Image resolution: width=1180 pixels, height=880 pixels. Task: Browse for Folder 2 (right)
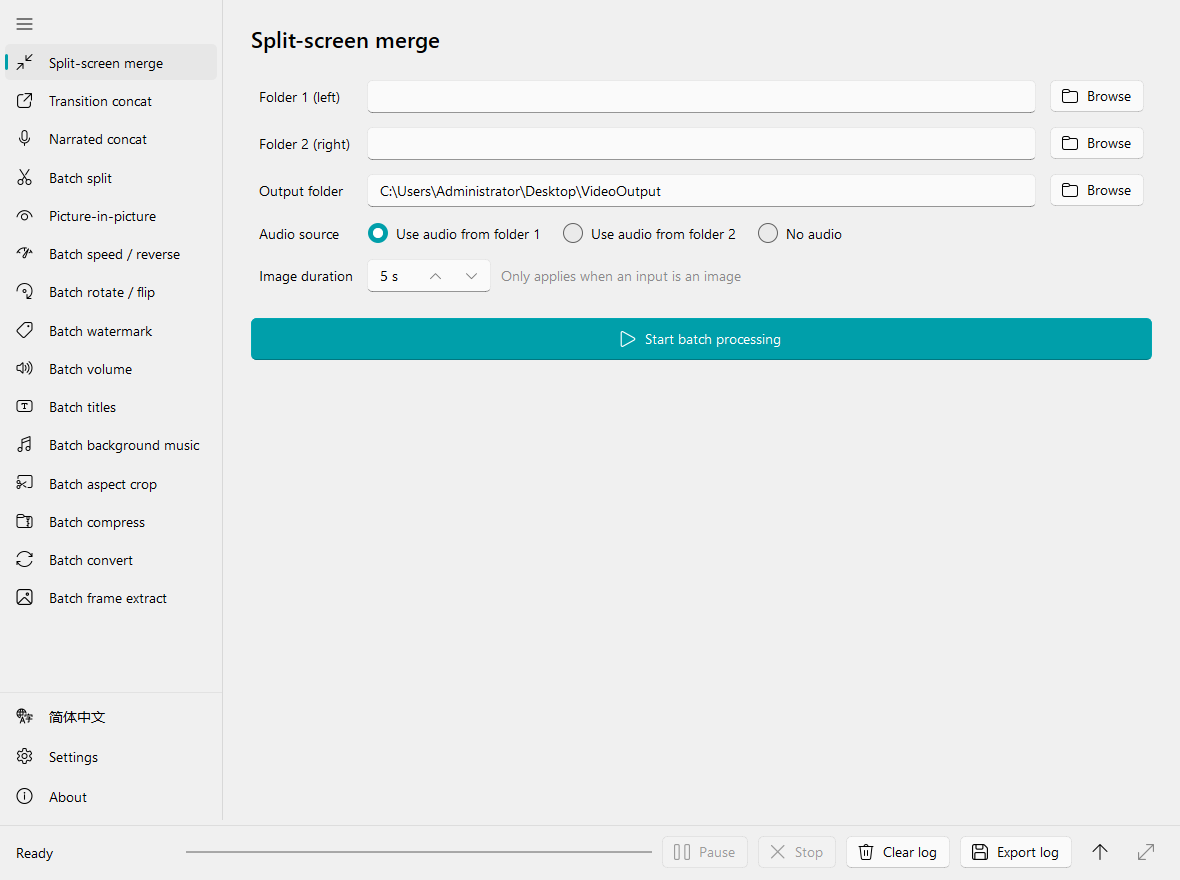click(x=1096, y=143)
